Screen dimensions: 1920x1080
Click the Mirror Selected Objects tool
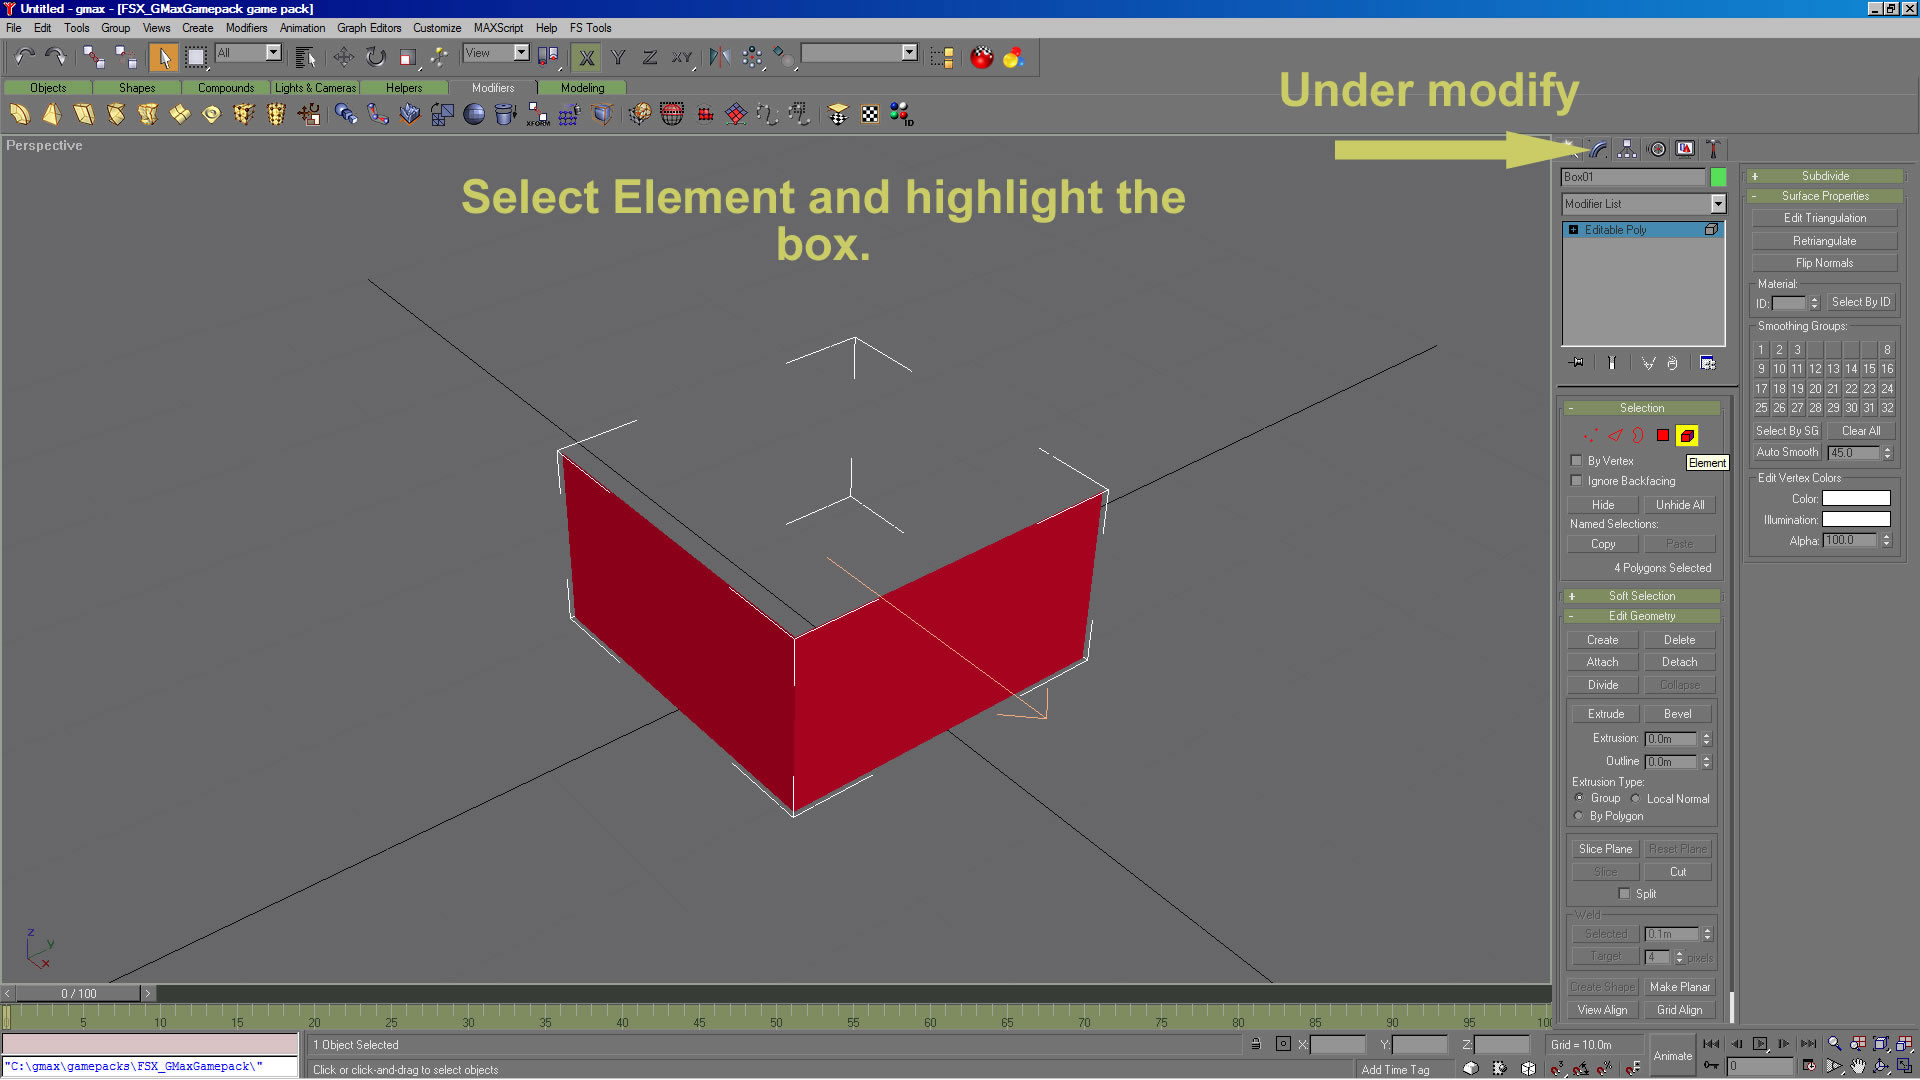(719, 57)
